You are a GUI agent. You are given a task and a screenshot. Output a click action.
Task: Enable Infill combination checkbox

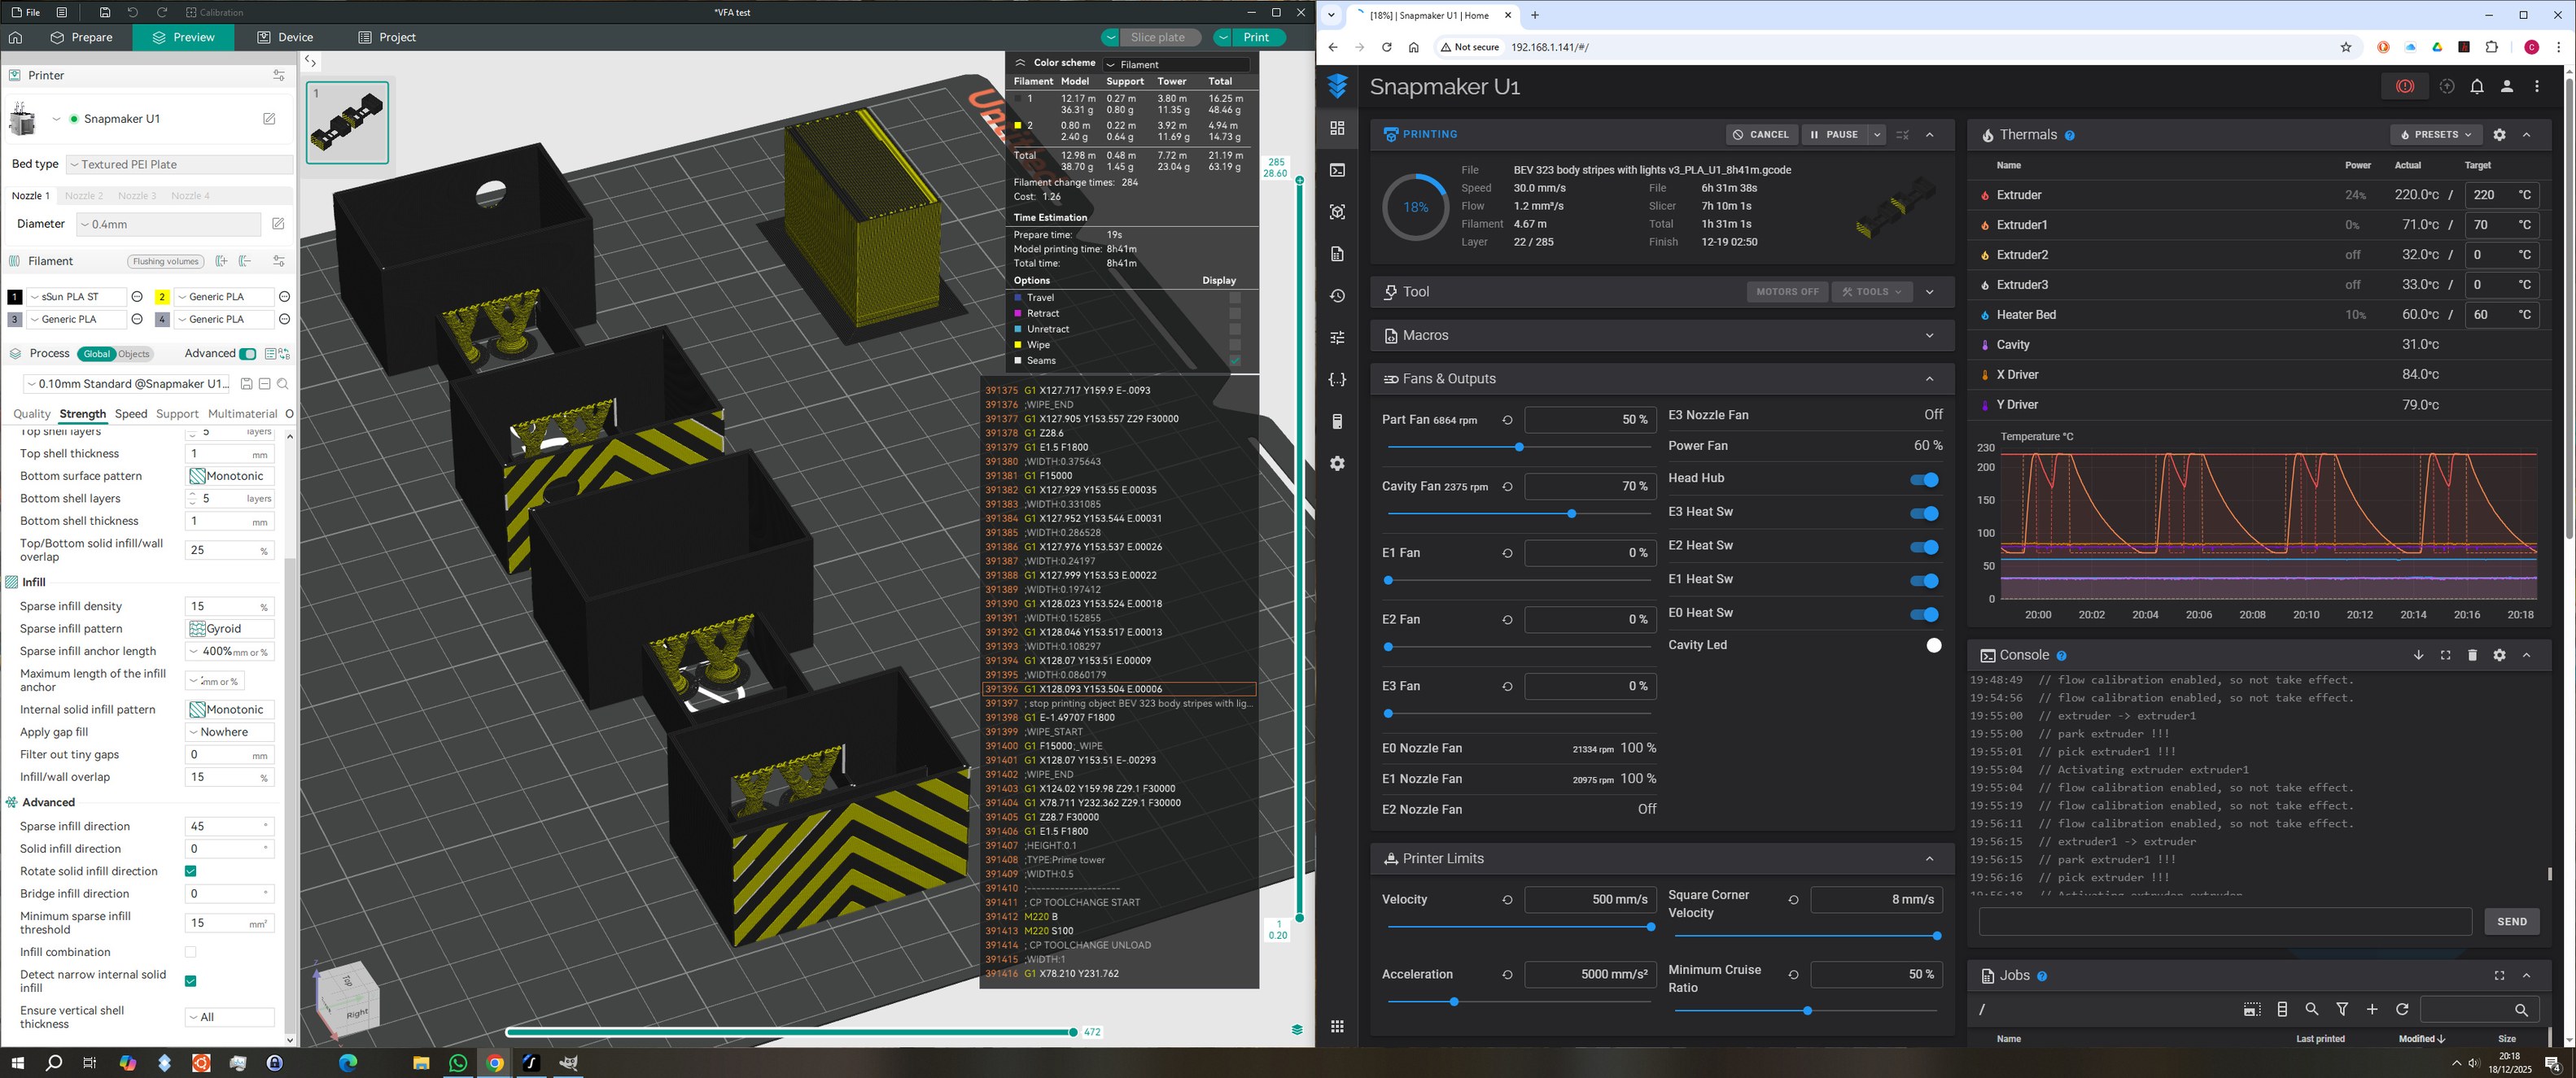pyautogui.click(x=190, y=952)
